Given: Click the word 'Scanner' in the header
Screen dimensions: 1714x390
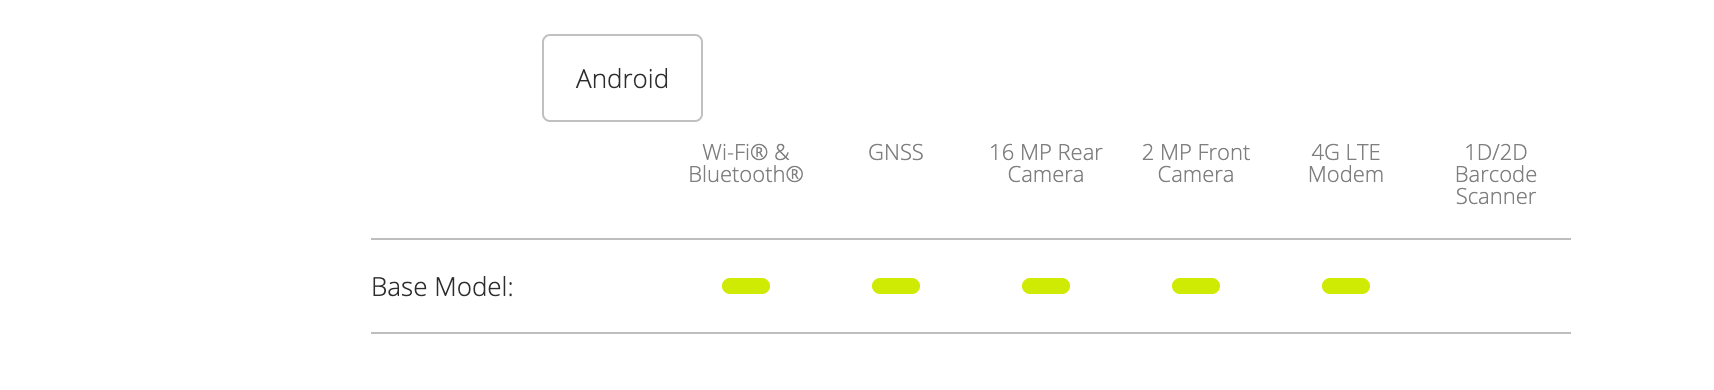Looking at the screenshot, I should pyautogui.click(x=1496, y=196).
